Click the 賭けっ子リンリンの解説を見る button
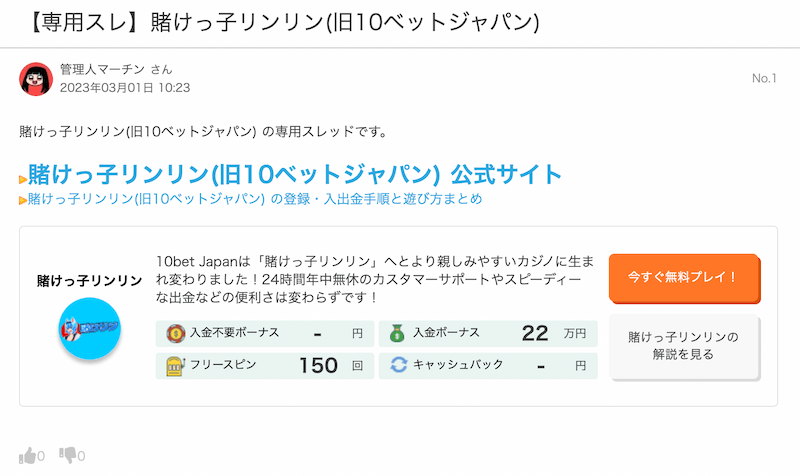The width and height of the screenshot is (800, 476). 684,346
